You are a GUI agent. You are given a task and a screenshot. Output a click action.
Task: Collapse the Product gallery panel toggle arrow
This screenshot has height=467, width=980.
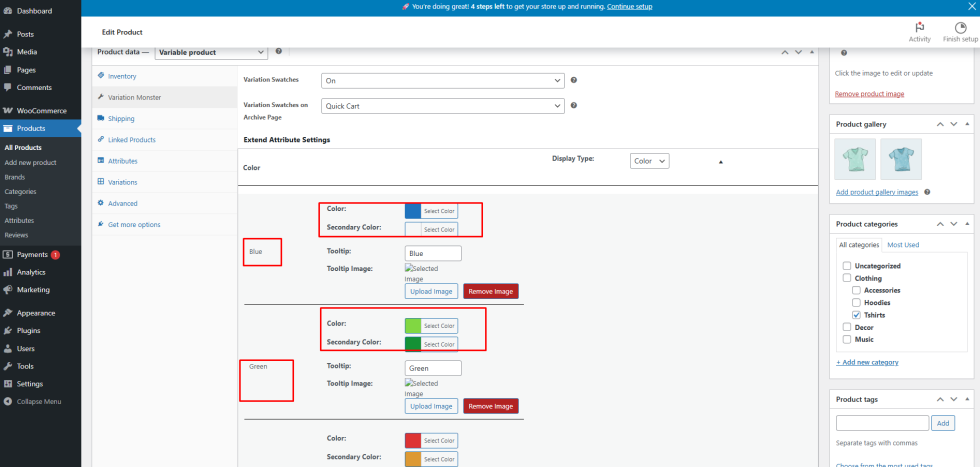[968, 124]
